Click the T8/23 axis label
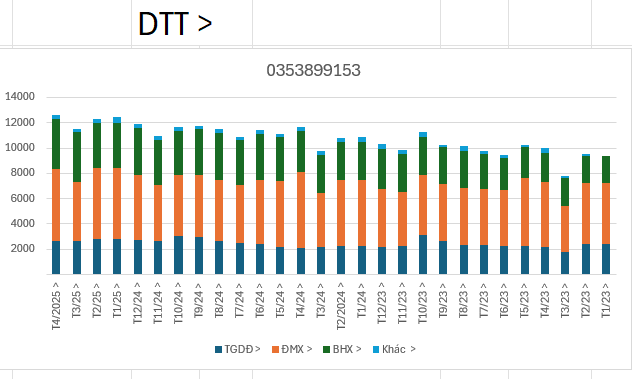The height and width of the screenshot is (379, 632). (x=464, y=300)
